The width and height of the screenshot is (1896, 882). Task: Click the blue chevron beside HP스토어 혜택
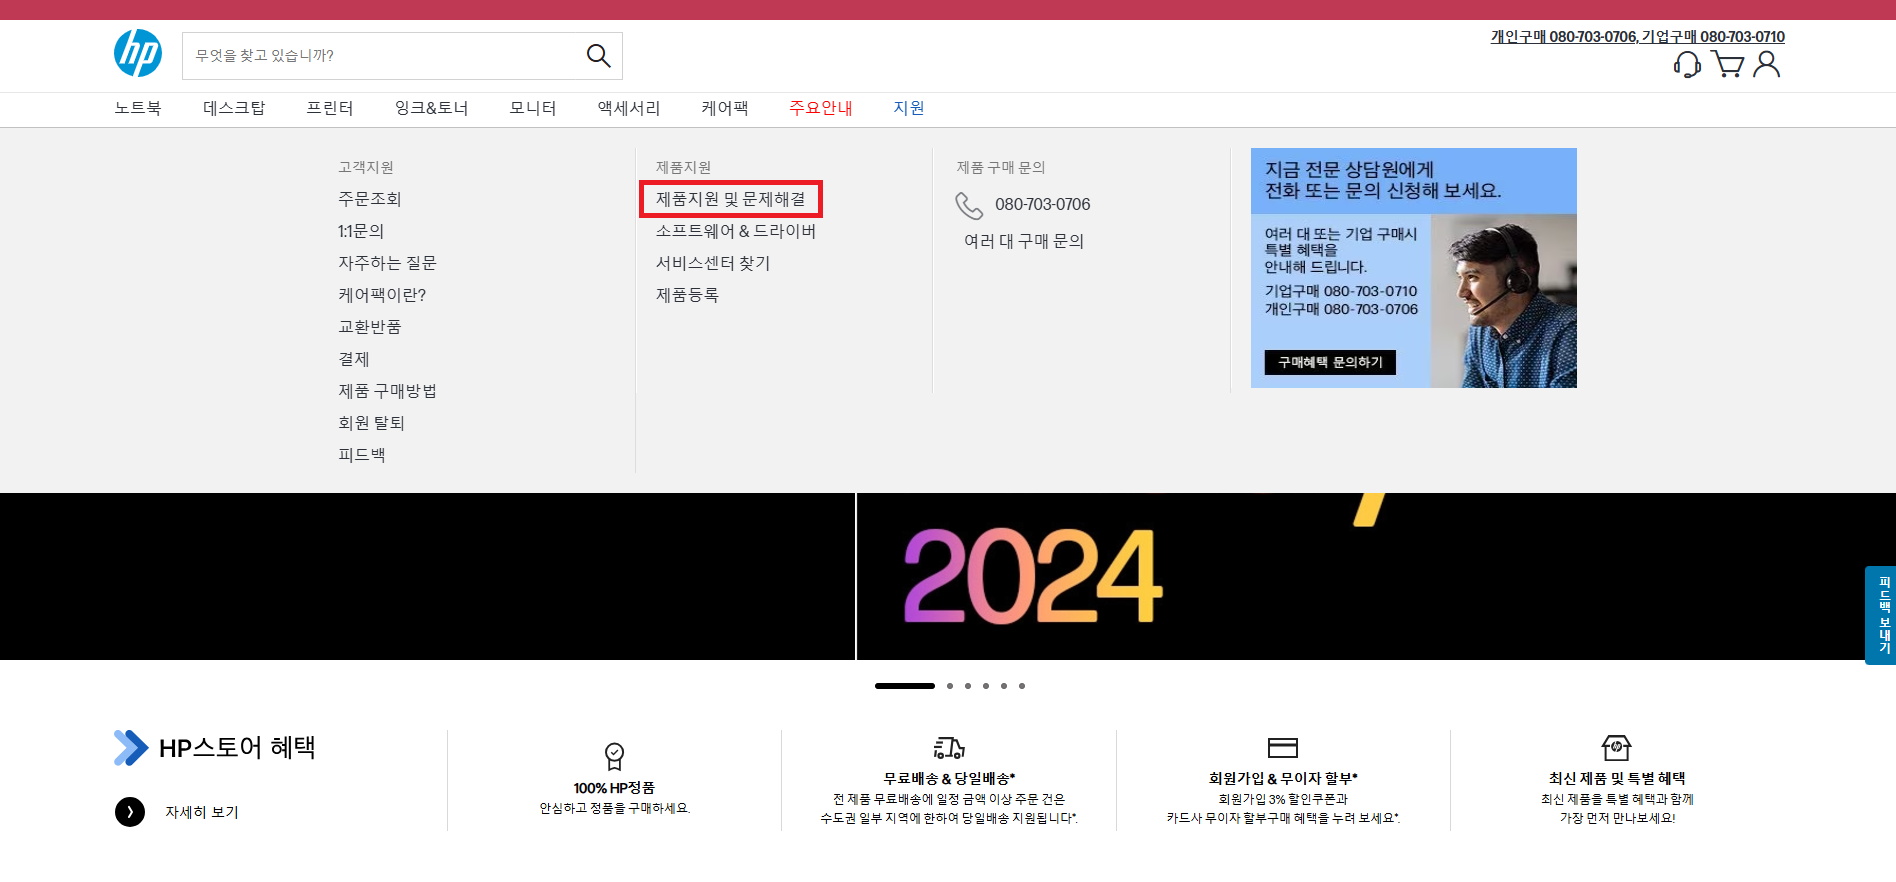pyautogui.click(x=131, y=748)
